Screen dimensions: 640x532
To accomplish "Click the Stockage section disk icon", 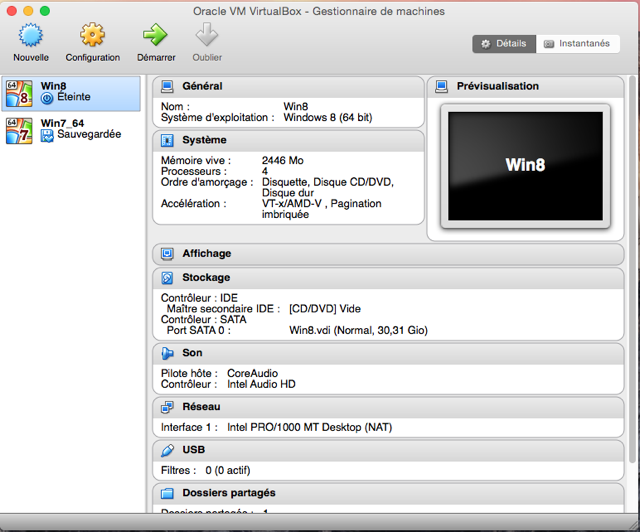I will coord(167,278).
